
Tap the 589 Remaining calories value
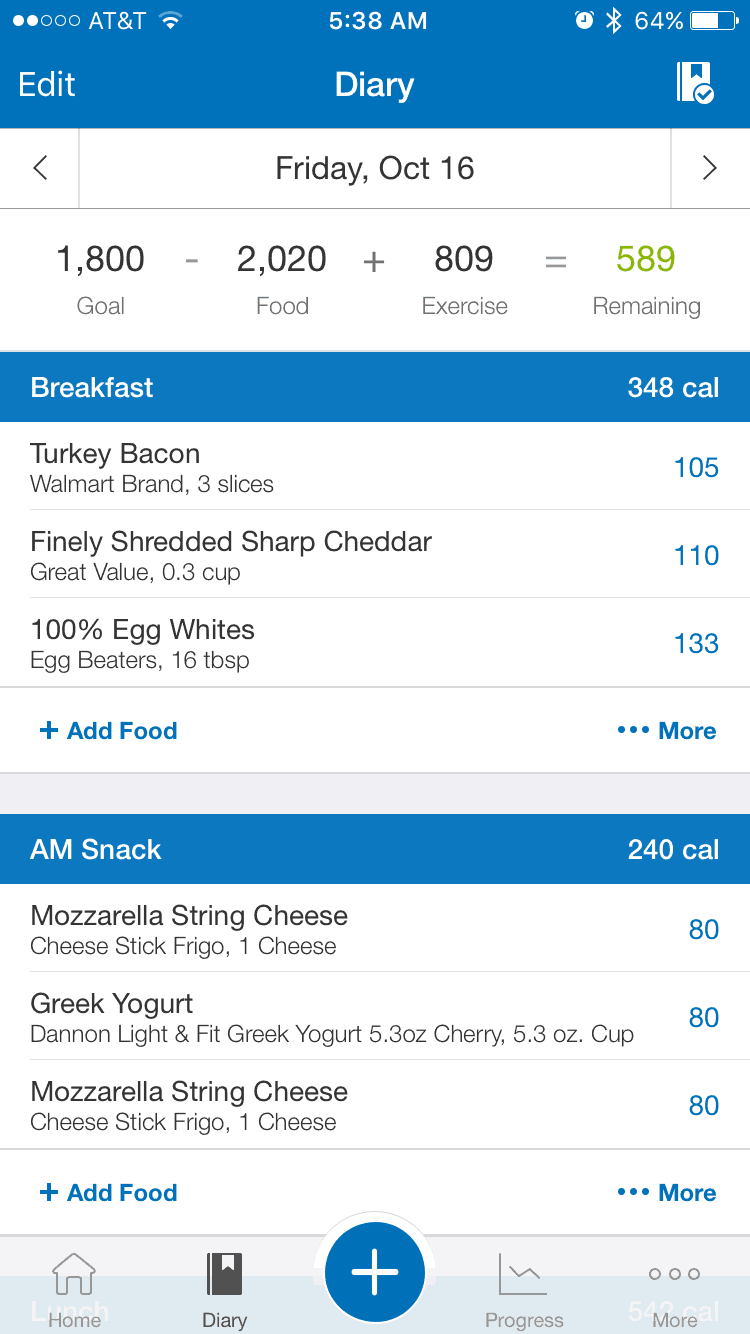point(646,260)
